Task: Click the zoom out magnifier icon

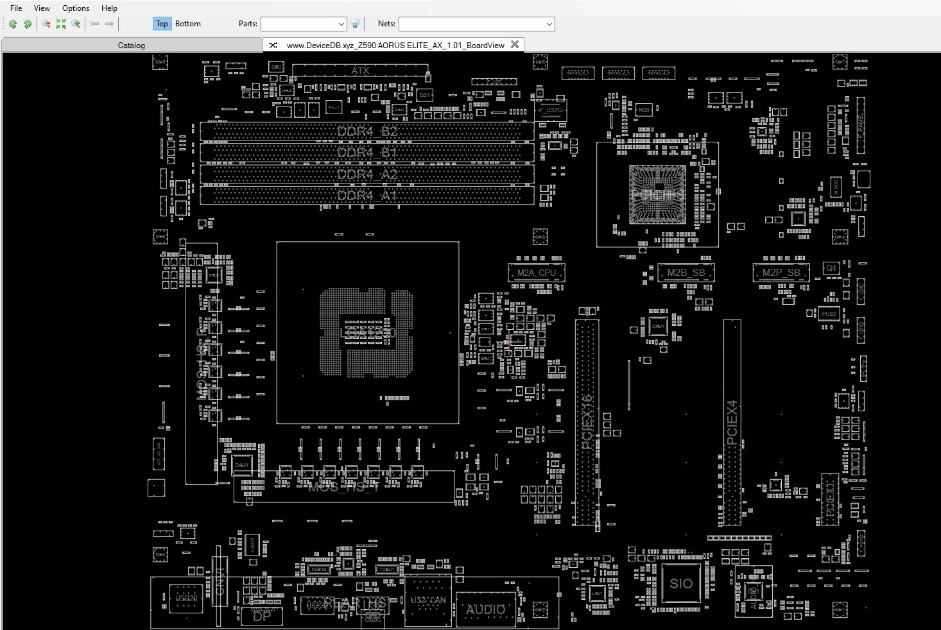Action: pos(46,24)
